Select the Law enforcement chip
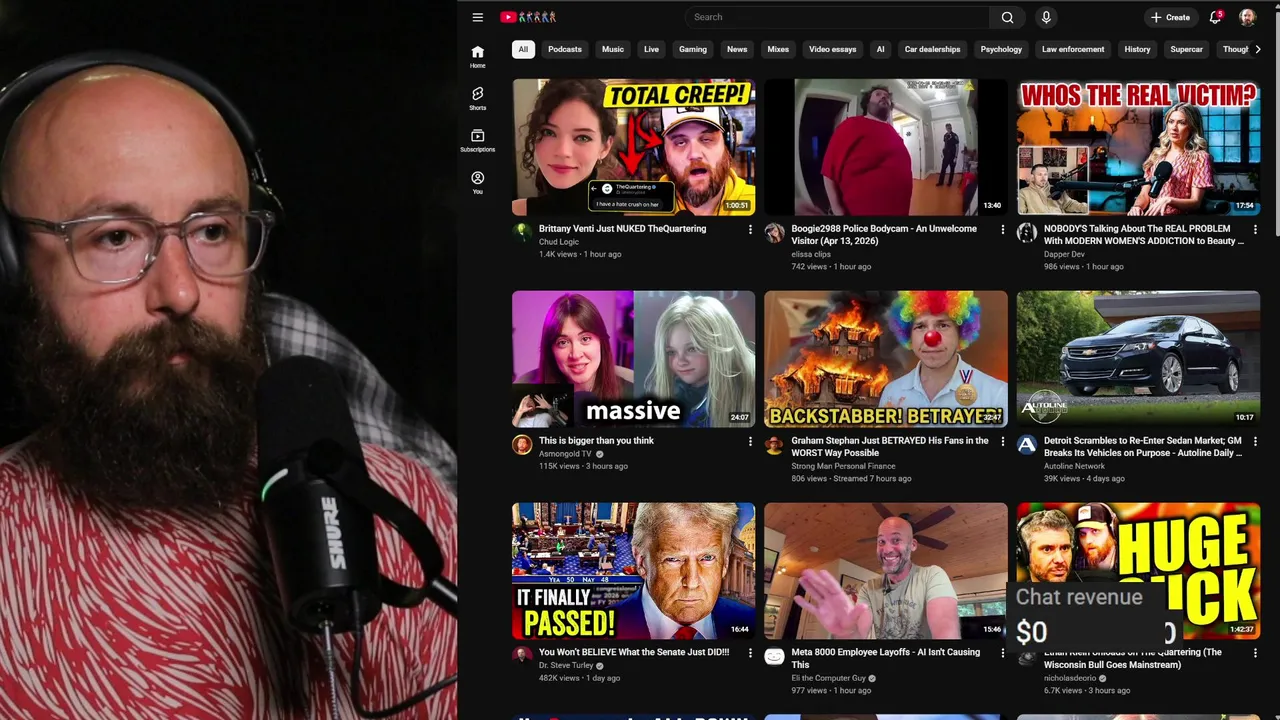The width and height of the screenshot is (1280, 720). coord(1073,49)
